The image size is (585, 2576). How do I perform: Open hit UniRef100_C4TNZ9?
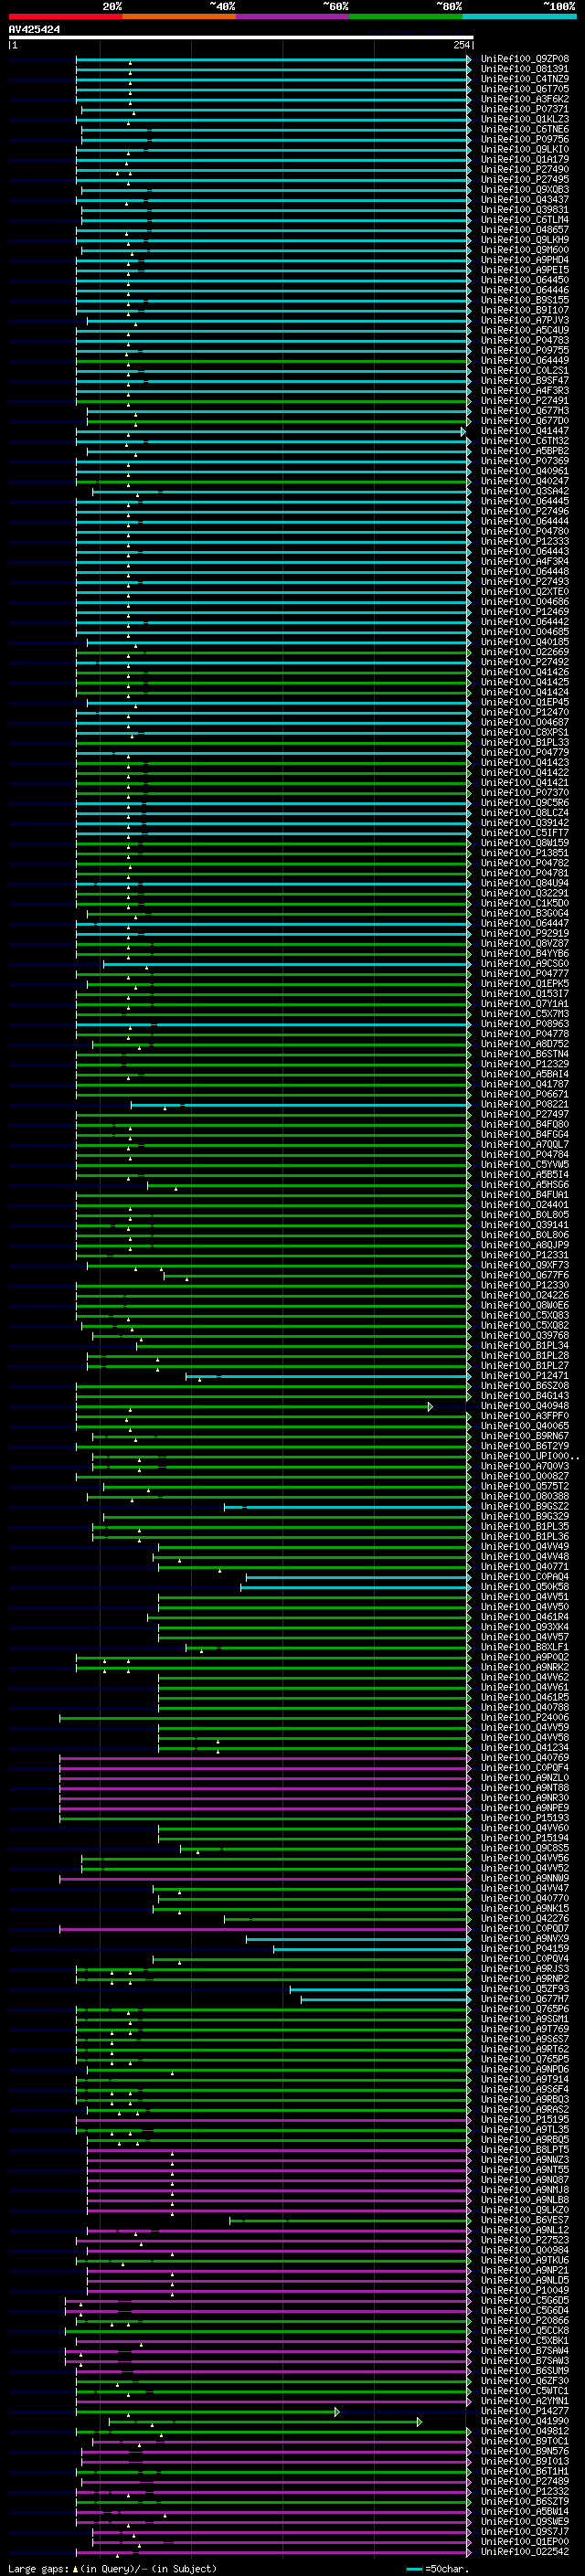click(x=525, y=79)
